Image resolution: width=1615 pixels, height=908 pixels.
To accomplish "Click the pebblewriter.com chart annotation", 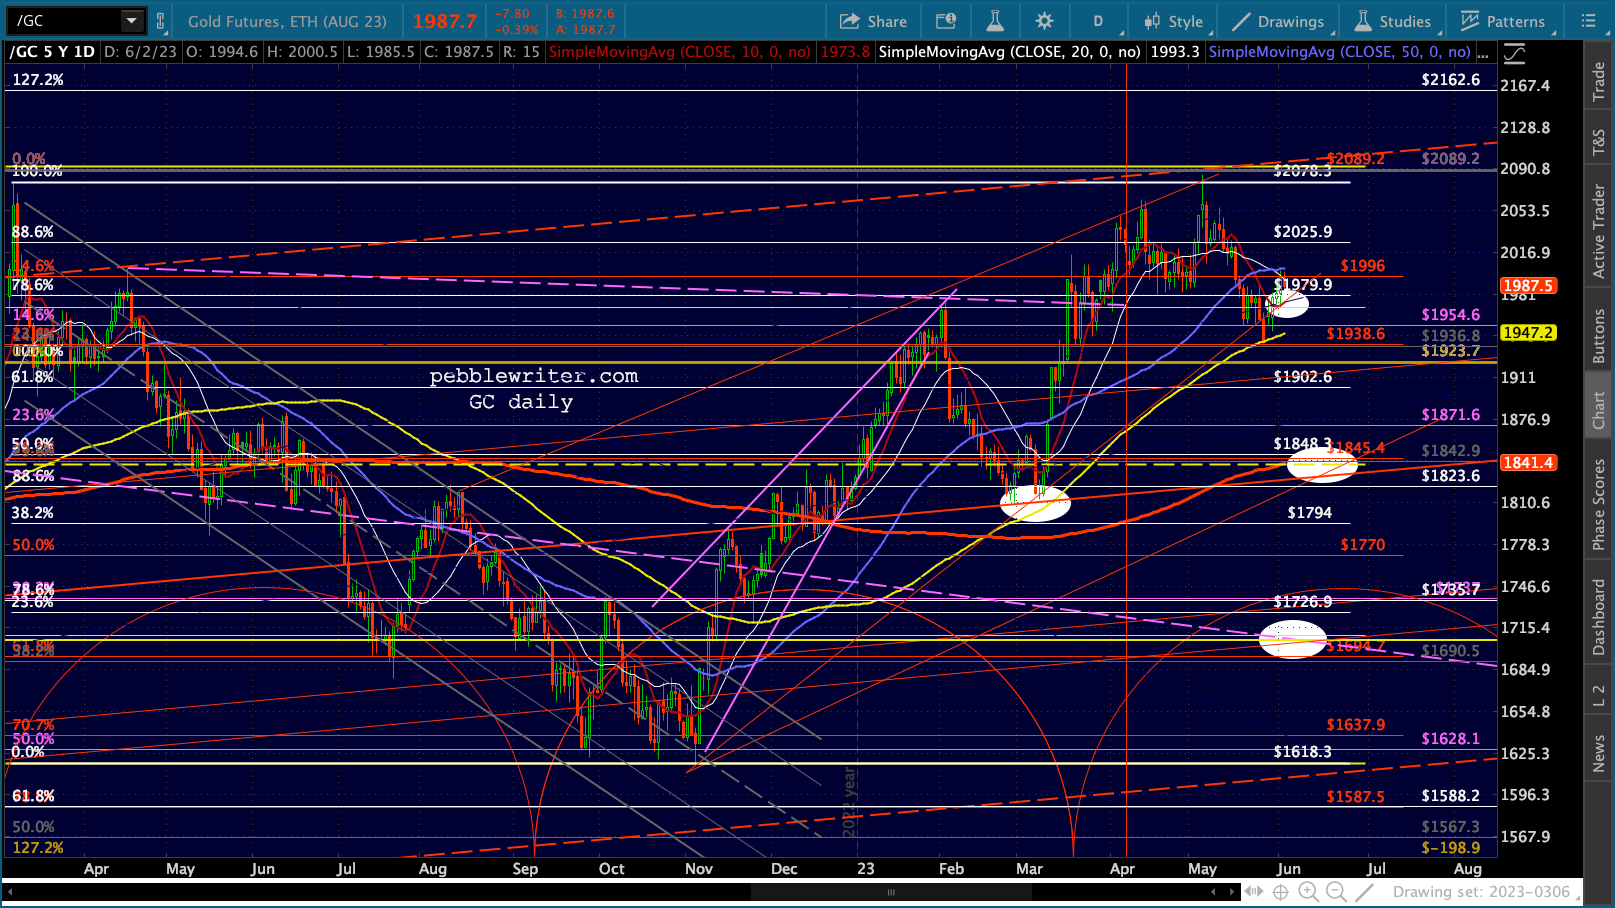I will point(534,376).
